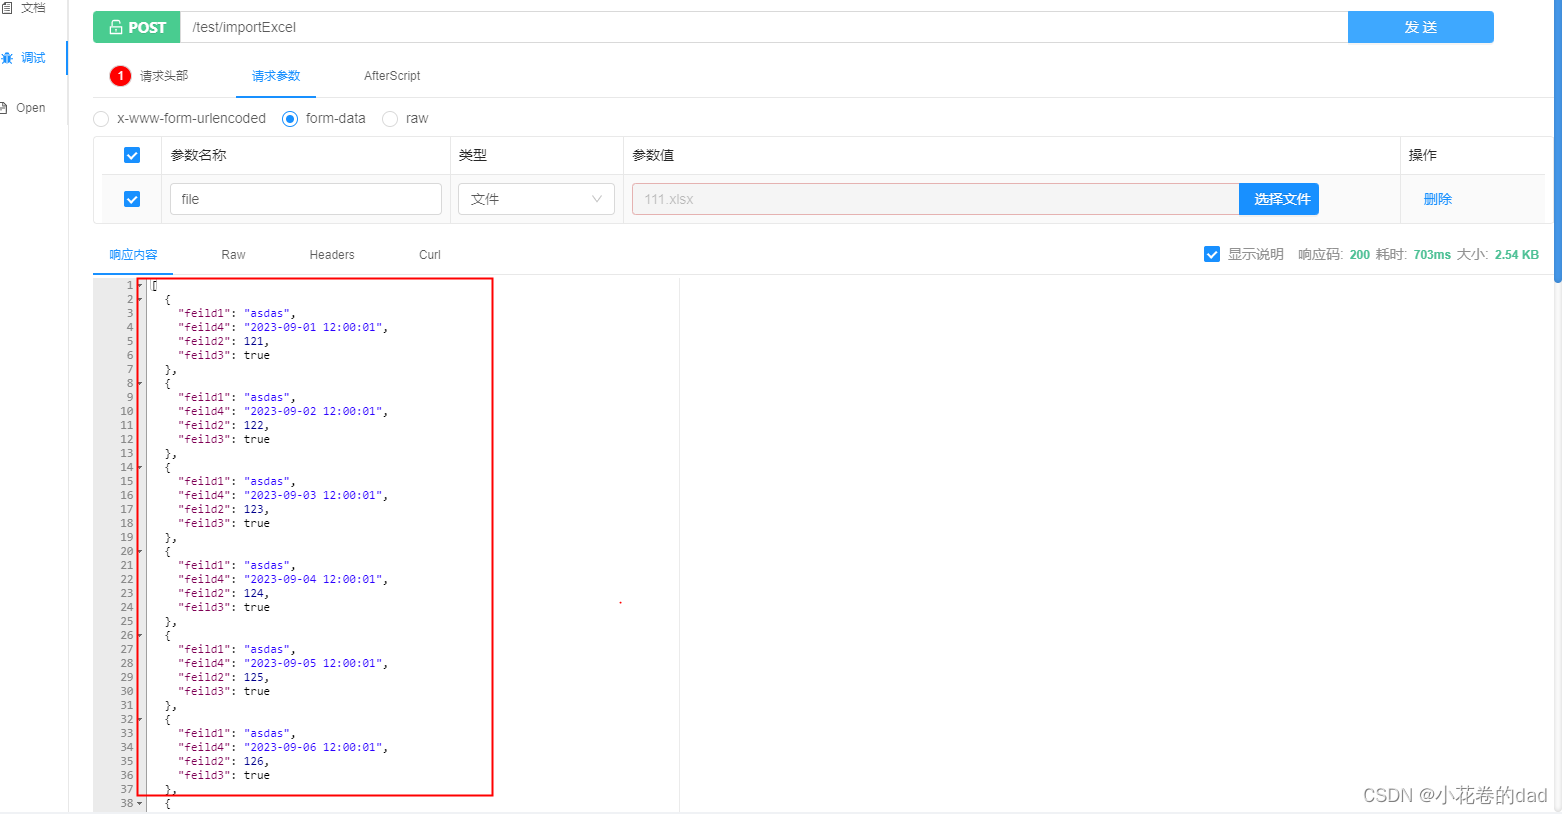Viewport: 1562px width, 814px height.
Task: Click the file parameter name input
Action: (306, 199)
